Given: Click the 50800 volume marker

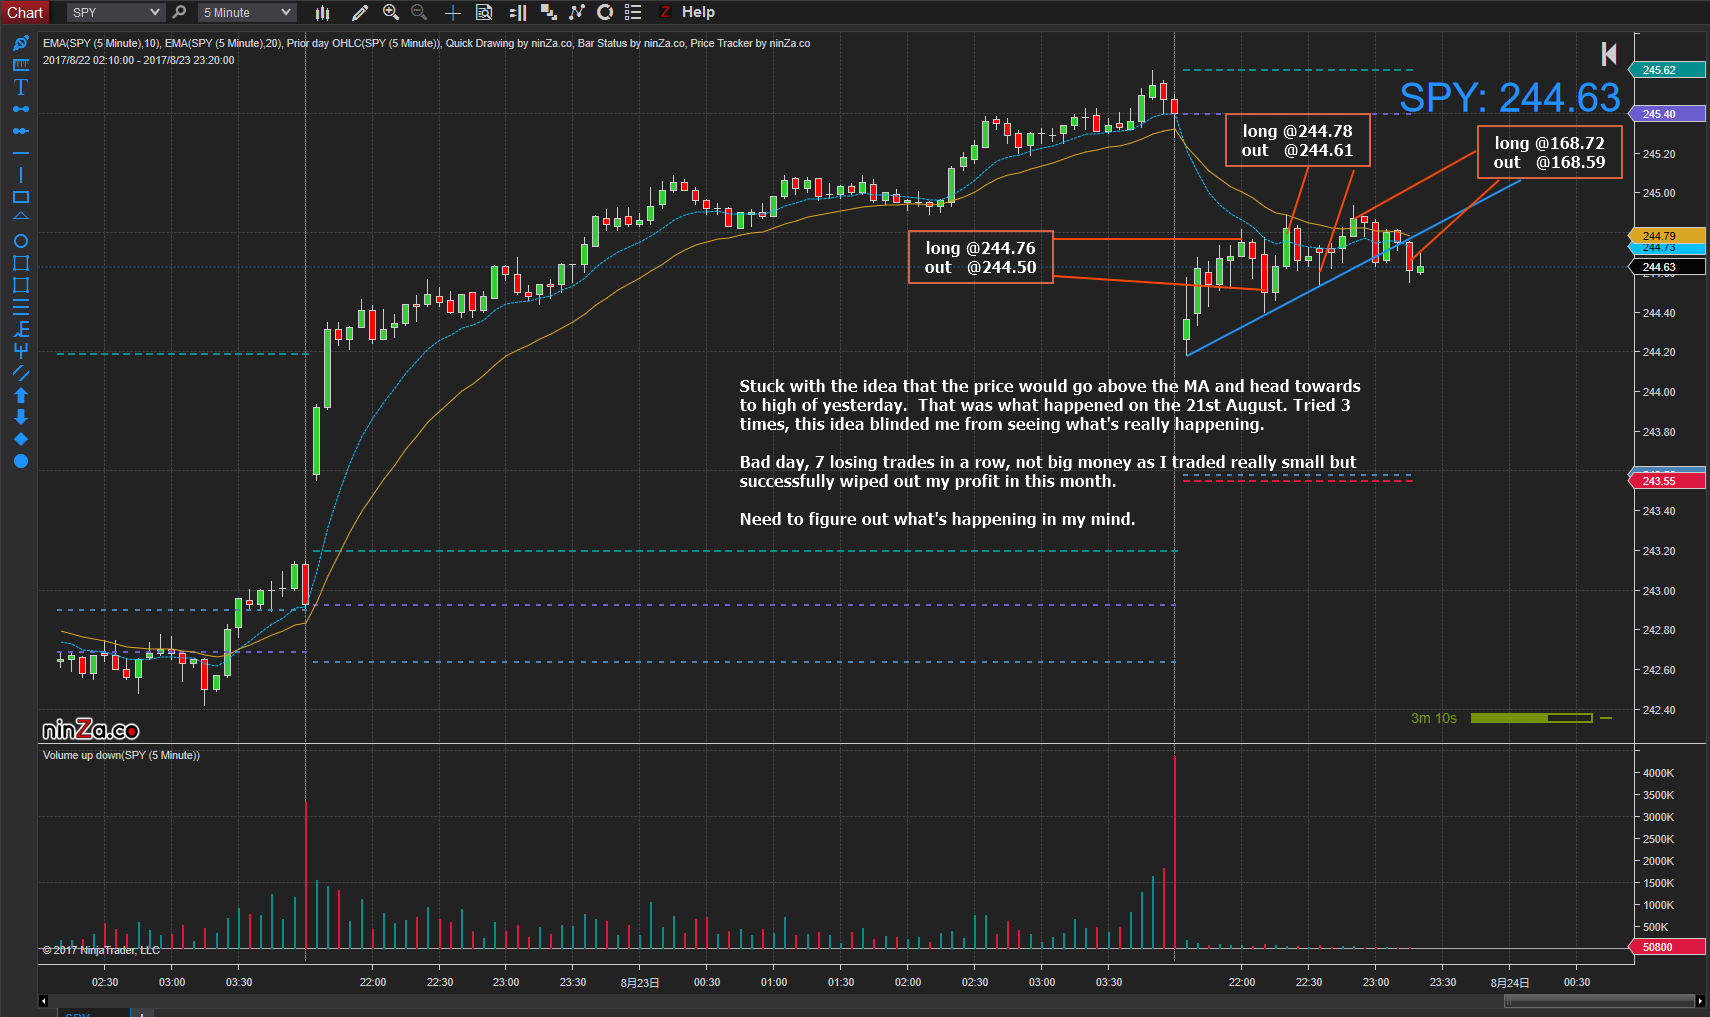Looking at the screenshot, I should pos(1667,947).
